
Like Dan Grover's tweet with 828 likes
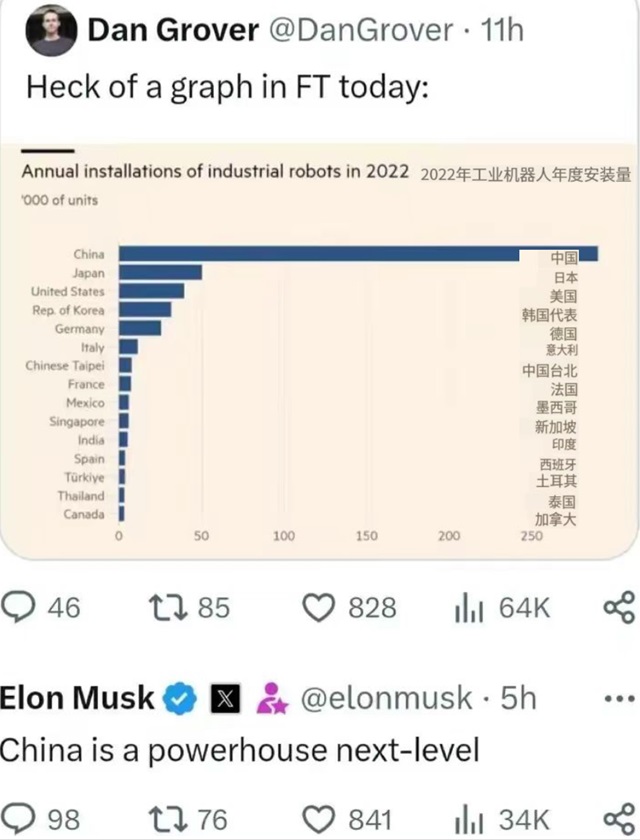pyautogui.click(x=319, y=608)
